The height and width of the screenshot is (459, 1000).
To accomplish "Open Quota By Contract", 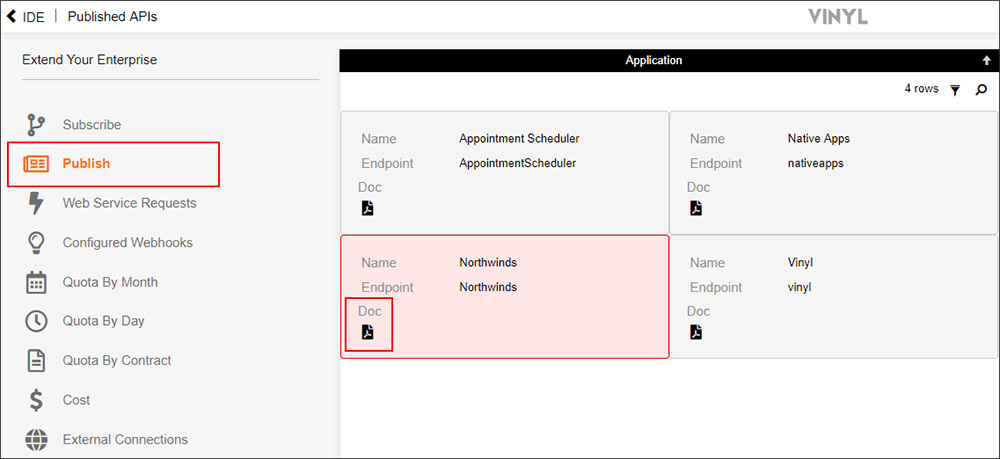I will pyautogui.click(x=117, y=361).
